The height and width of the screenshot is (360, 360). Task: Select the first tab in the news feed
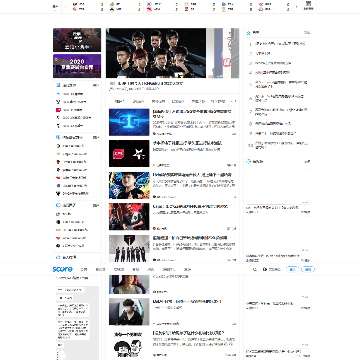119,101
